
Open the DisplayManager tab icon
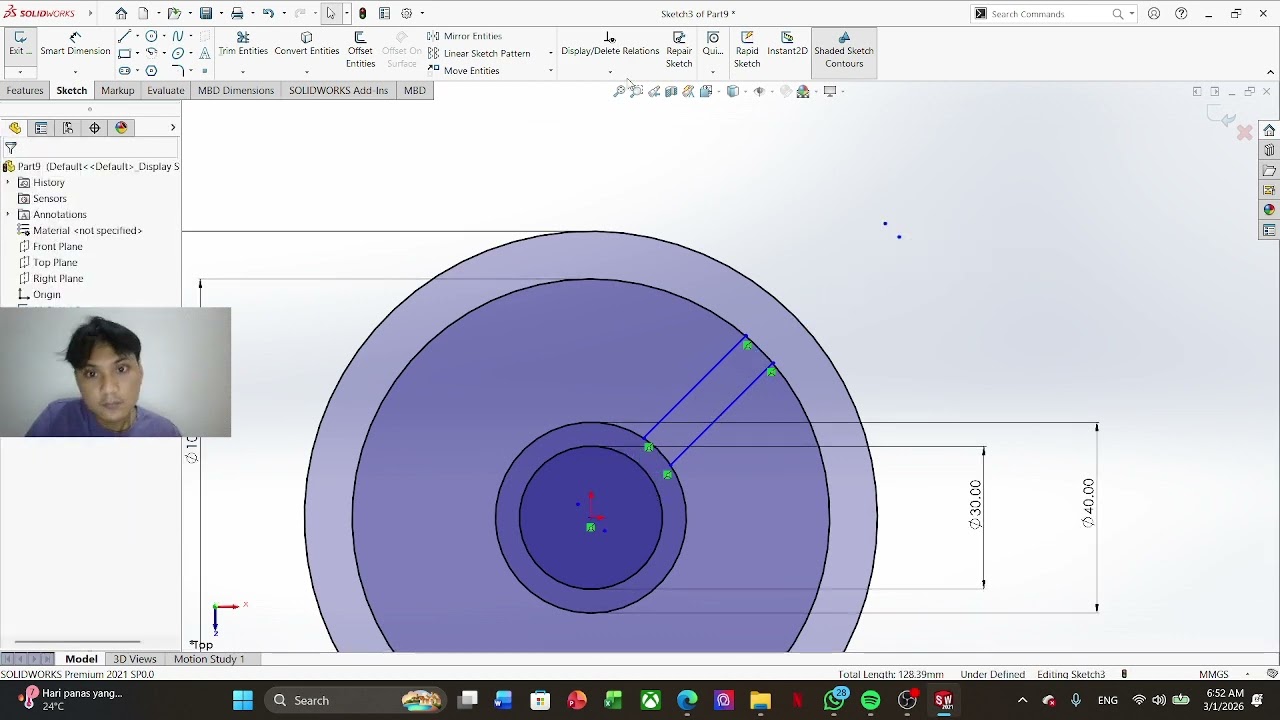click(122, 128)
